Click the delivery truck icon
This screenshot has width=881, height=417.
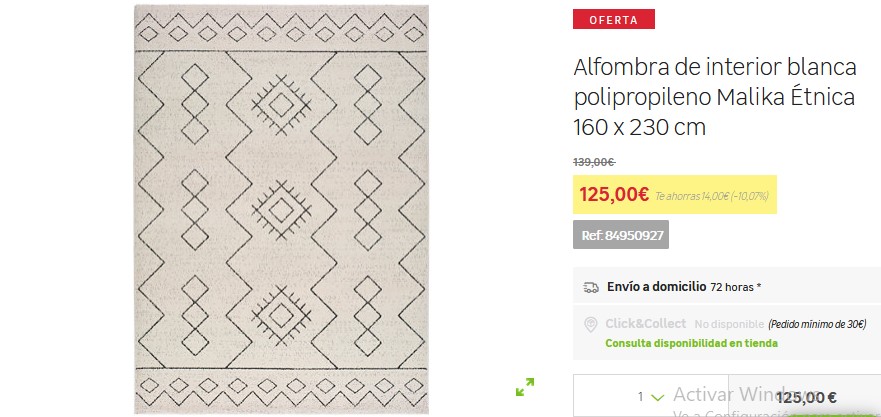(591, 287)
